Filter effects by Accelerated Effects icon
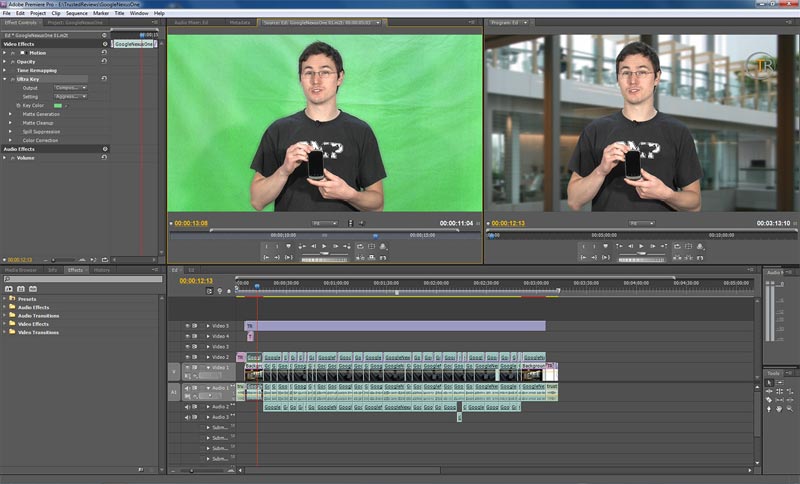The height and width of the screenshot is (484, 800). 9,289
